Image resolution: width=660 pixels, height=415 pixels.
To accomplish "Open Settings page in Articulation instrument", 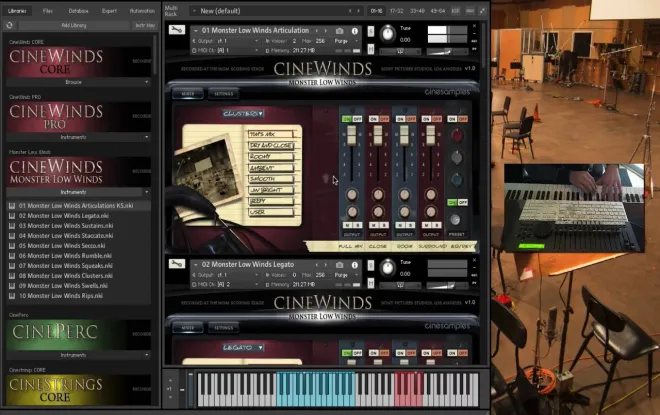I will tap(224, 94).
